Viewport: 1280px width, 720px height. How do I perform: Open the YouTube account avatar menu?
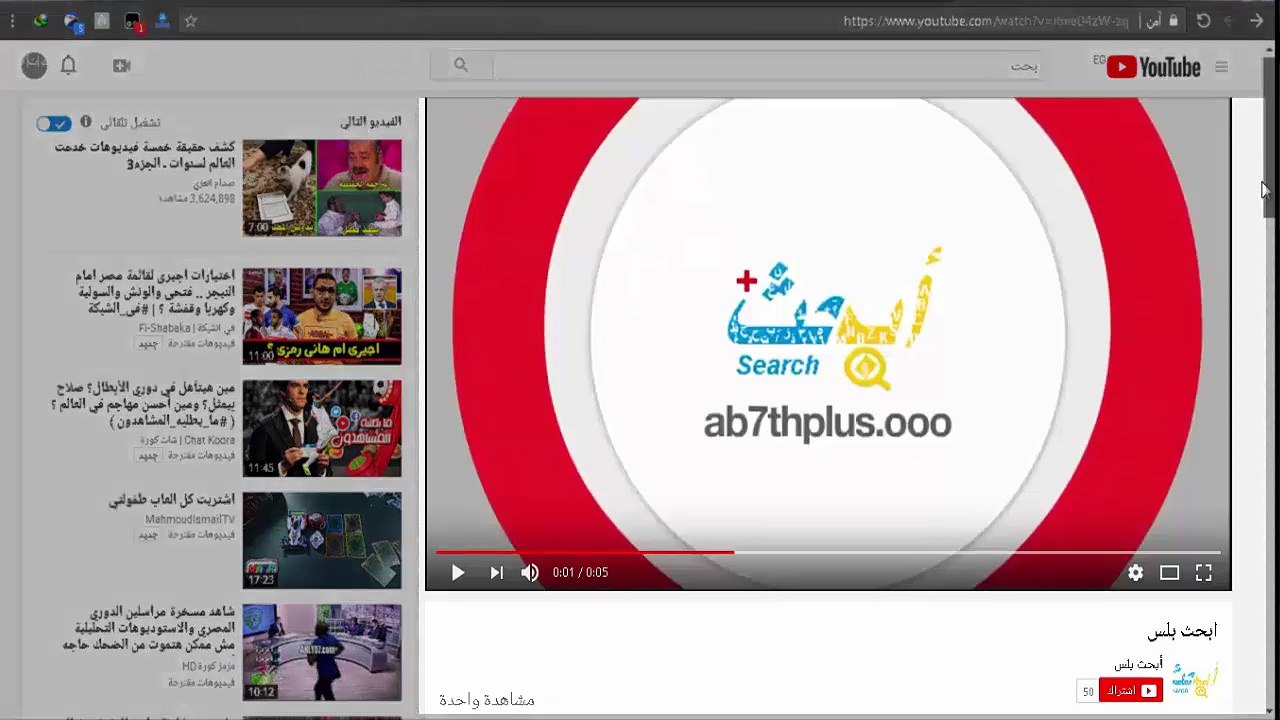coord(34,65)
